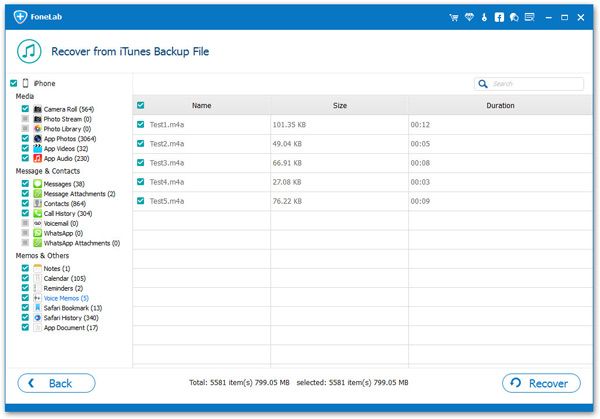Viewport: 600px width, 419px height.
Task: Click the Messages green bubble icon
Action: click(38, 184)
